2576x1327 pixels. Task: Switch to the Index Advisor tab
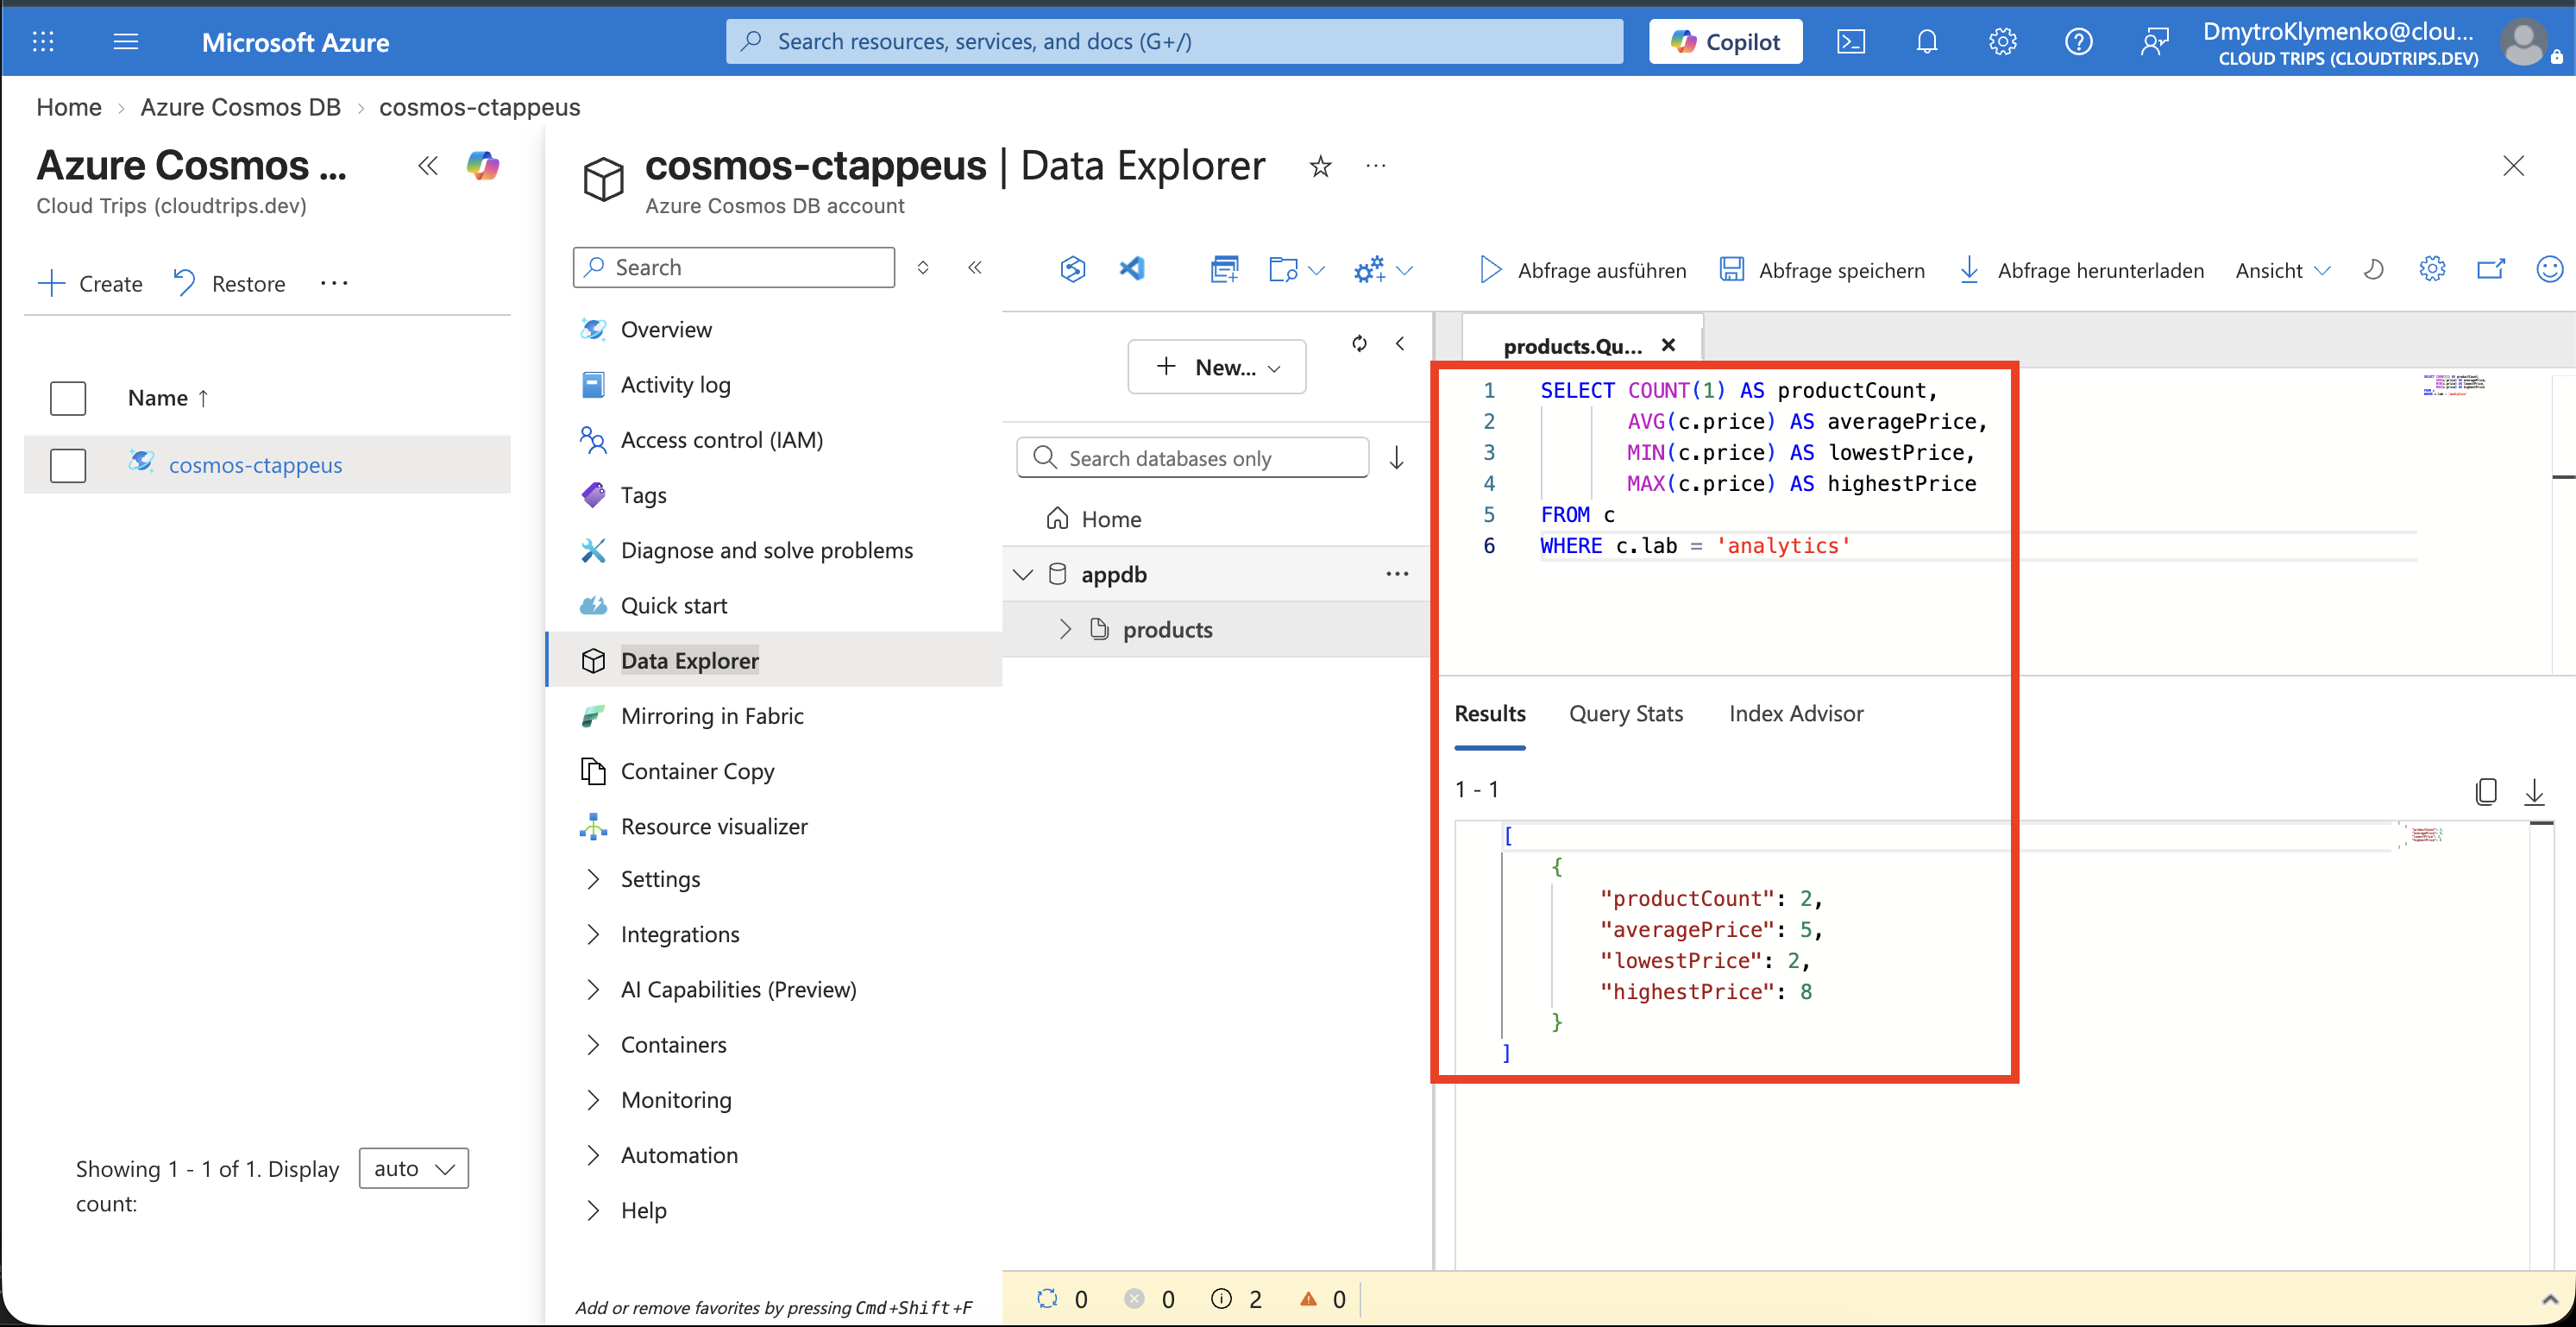point(1796,713)
